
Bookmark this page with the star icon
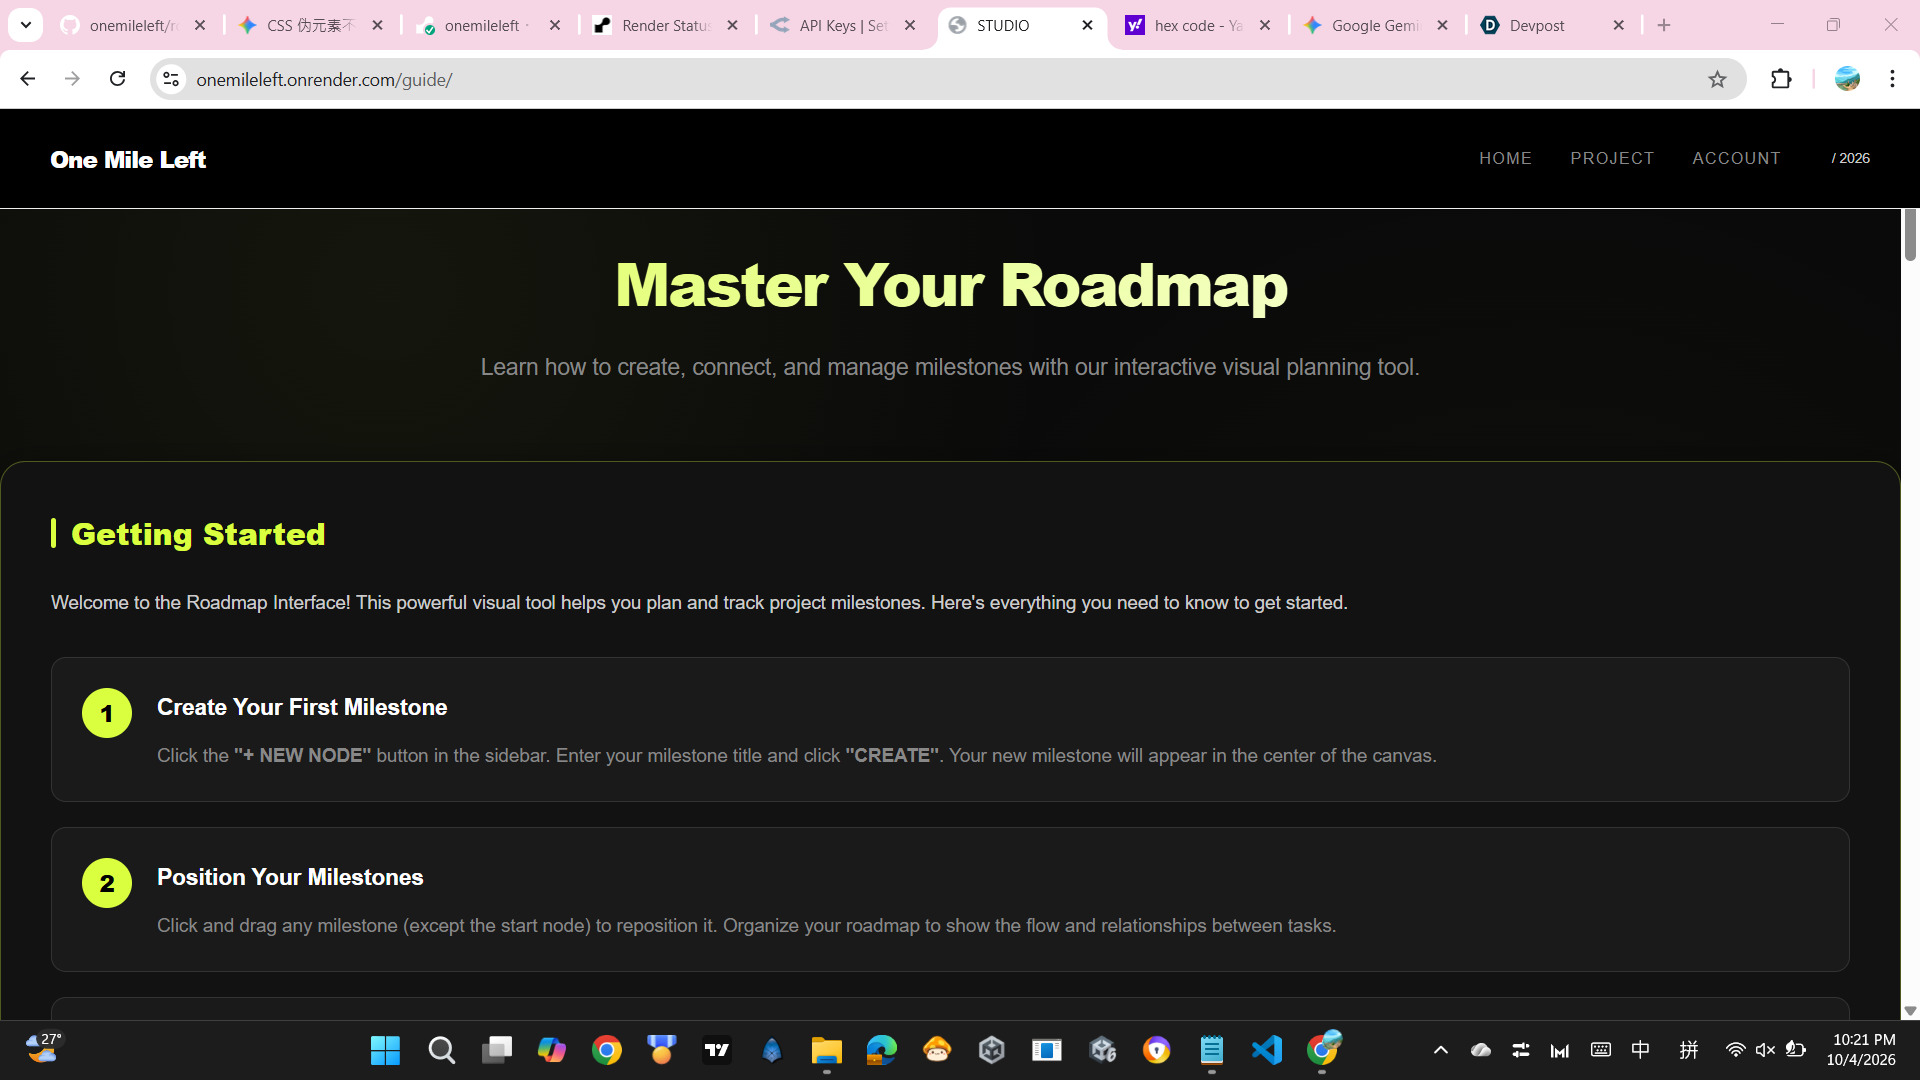pyautogui.click(x=1717, y=79)
